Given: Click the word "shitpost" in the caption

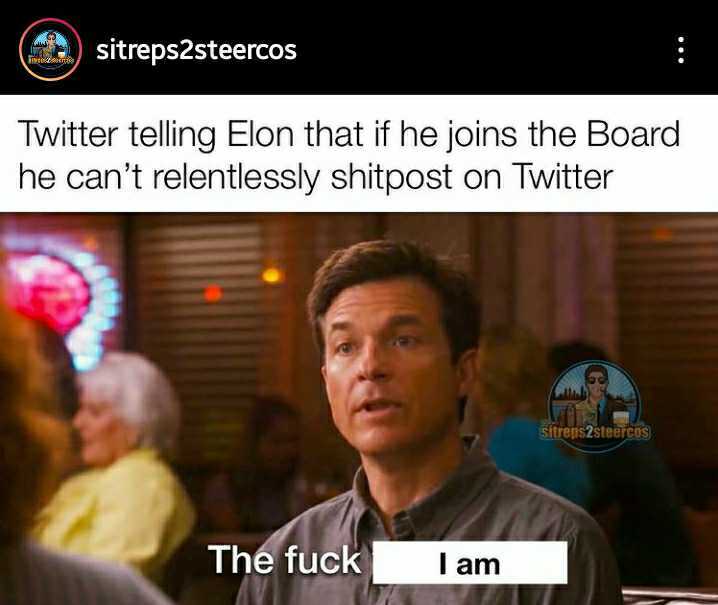Looking at the screenshot, I should pyautogui.click(x=391, y=178).
